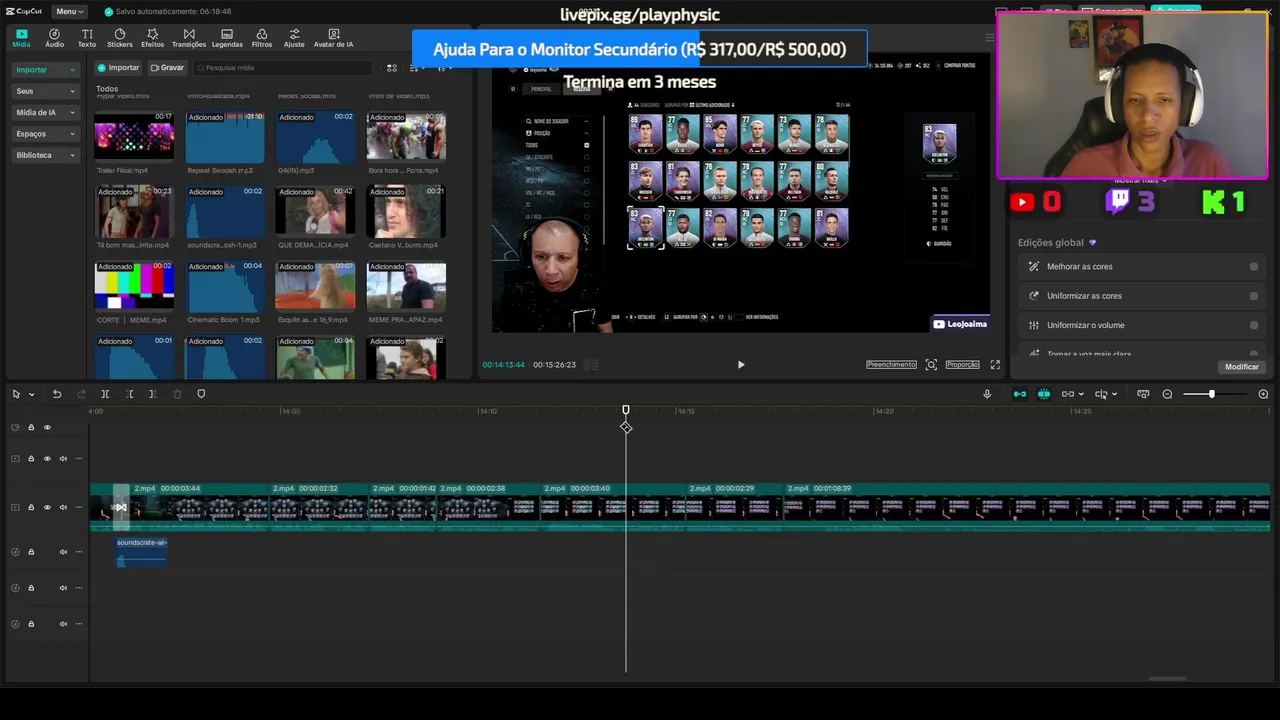
Task: Click the caption track icon near zoom
Action: click(x=1143, y=394)
